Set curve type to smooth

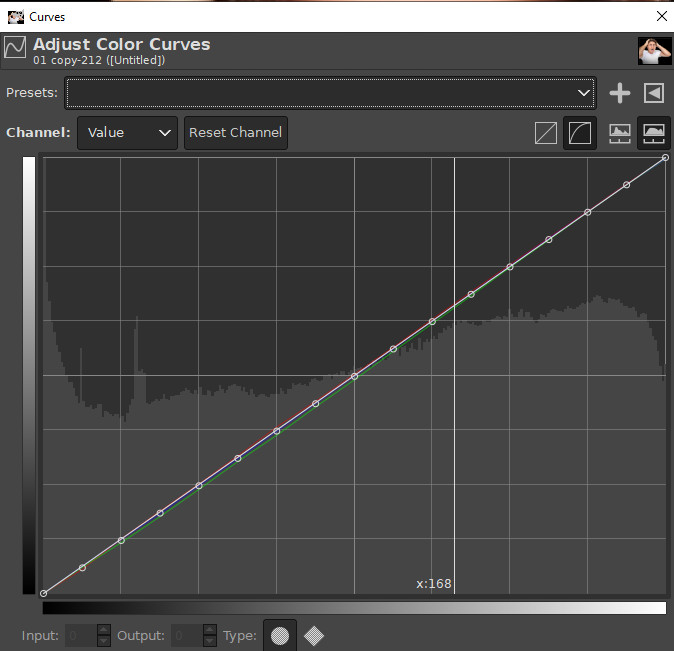pyautogui.click(x=280, y=636)
